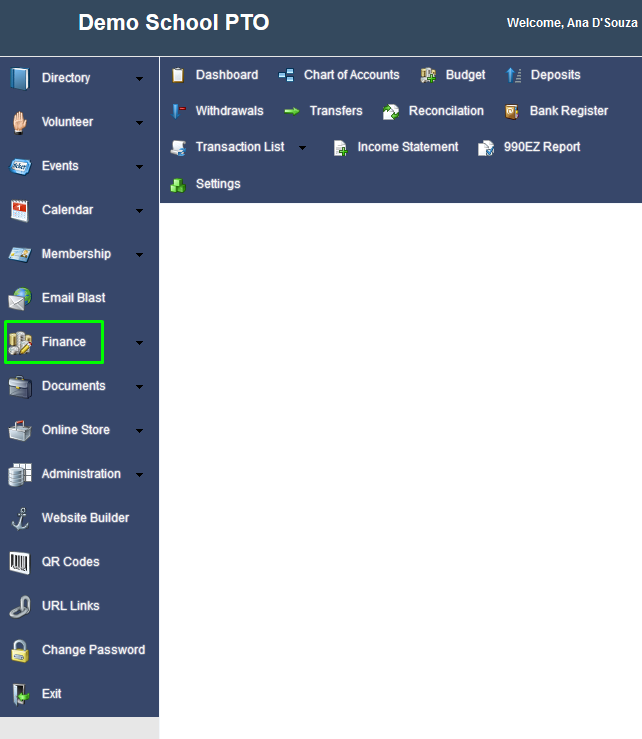Open Finance Settings
Screen dimensions: 642x739
218,184
